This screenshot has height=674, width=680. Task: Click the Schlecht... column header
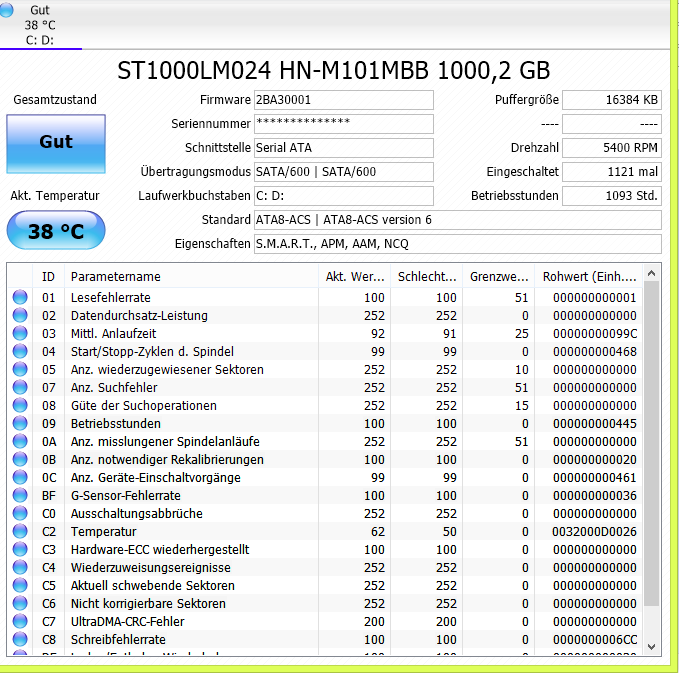[x=426, y=276]
